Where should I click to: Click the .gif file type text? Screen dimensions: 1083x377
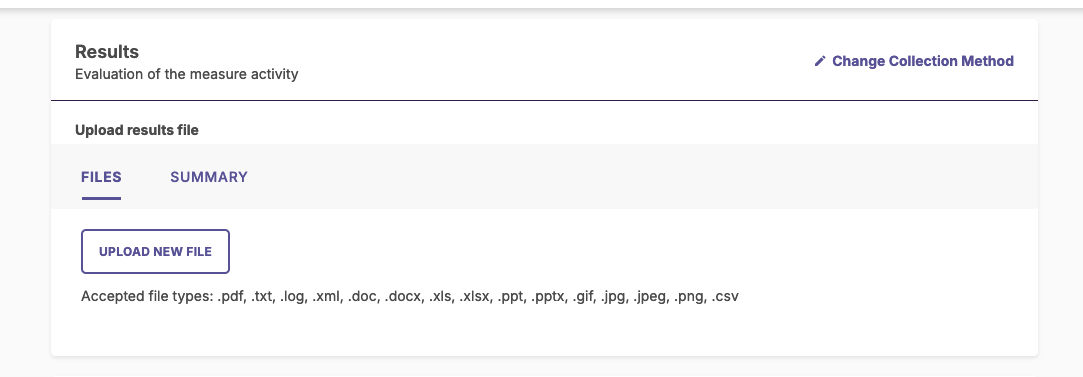(x=584, y=297)
